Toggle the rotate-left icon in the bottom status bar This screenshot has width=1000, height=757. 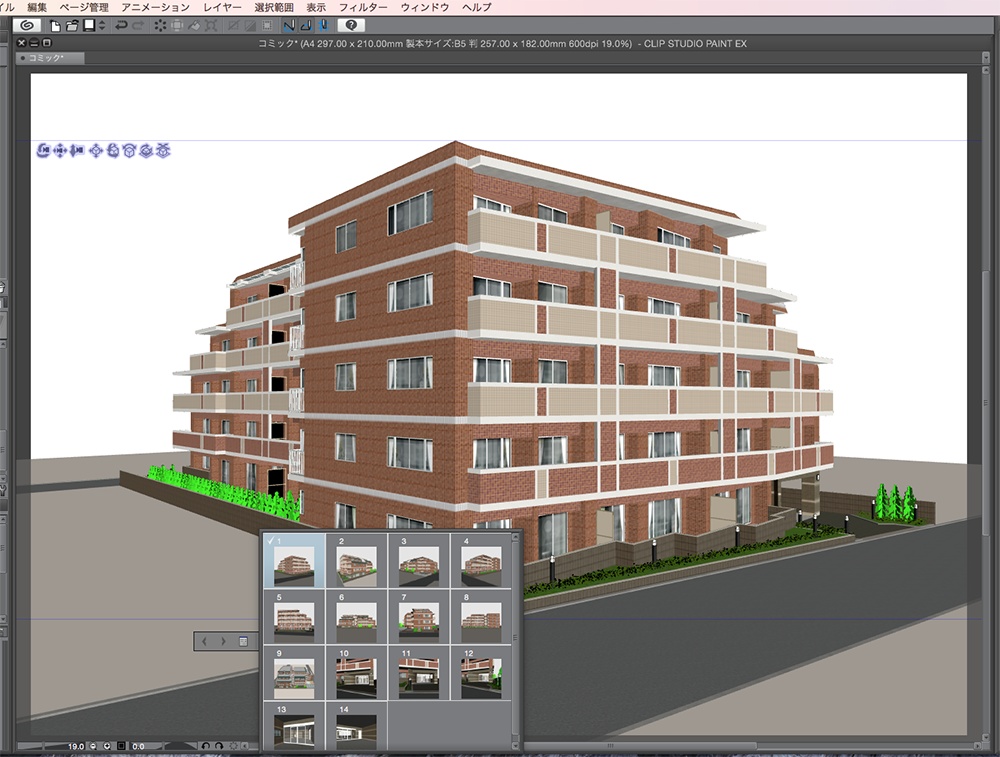(x=207, y=744)
